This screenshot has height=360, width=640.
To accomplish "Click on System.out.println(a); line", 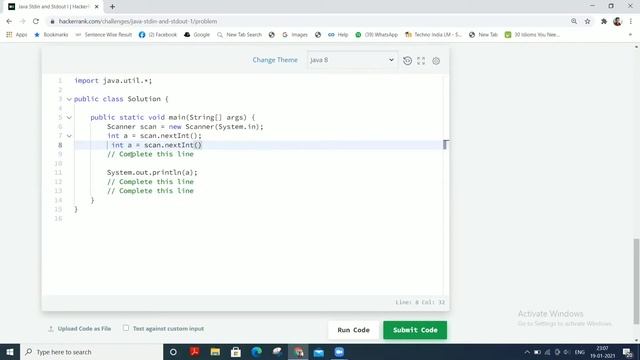I will pos(152,173).
